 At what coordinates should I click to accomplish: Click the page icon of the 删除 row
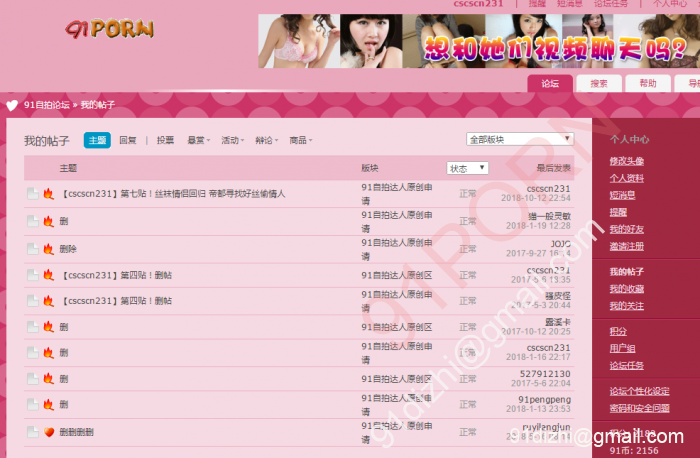click(x=32, y=248)
